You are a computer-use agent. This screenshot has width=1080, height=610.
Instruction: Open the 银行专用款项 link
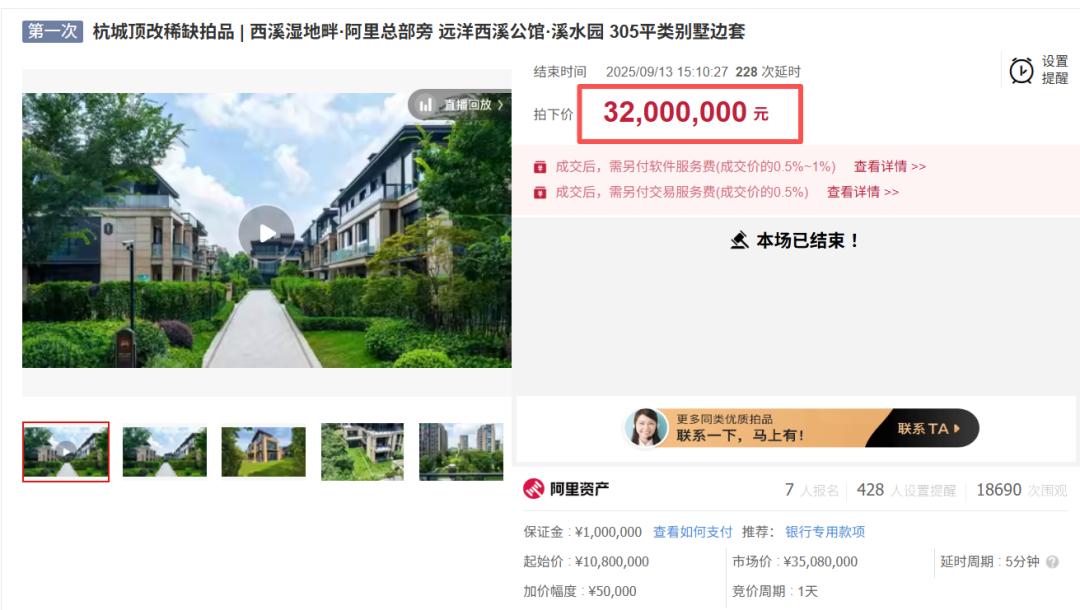click(825, 532)
